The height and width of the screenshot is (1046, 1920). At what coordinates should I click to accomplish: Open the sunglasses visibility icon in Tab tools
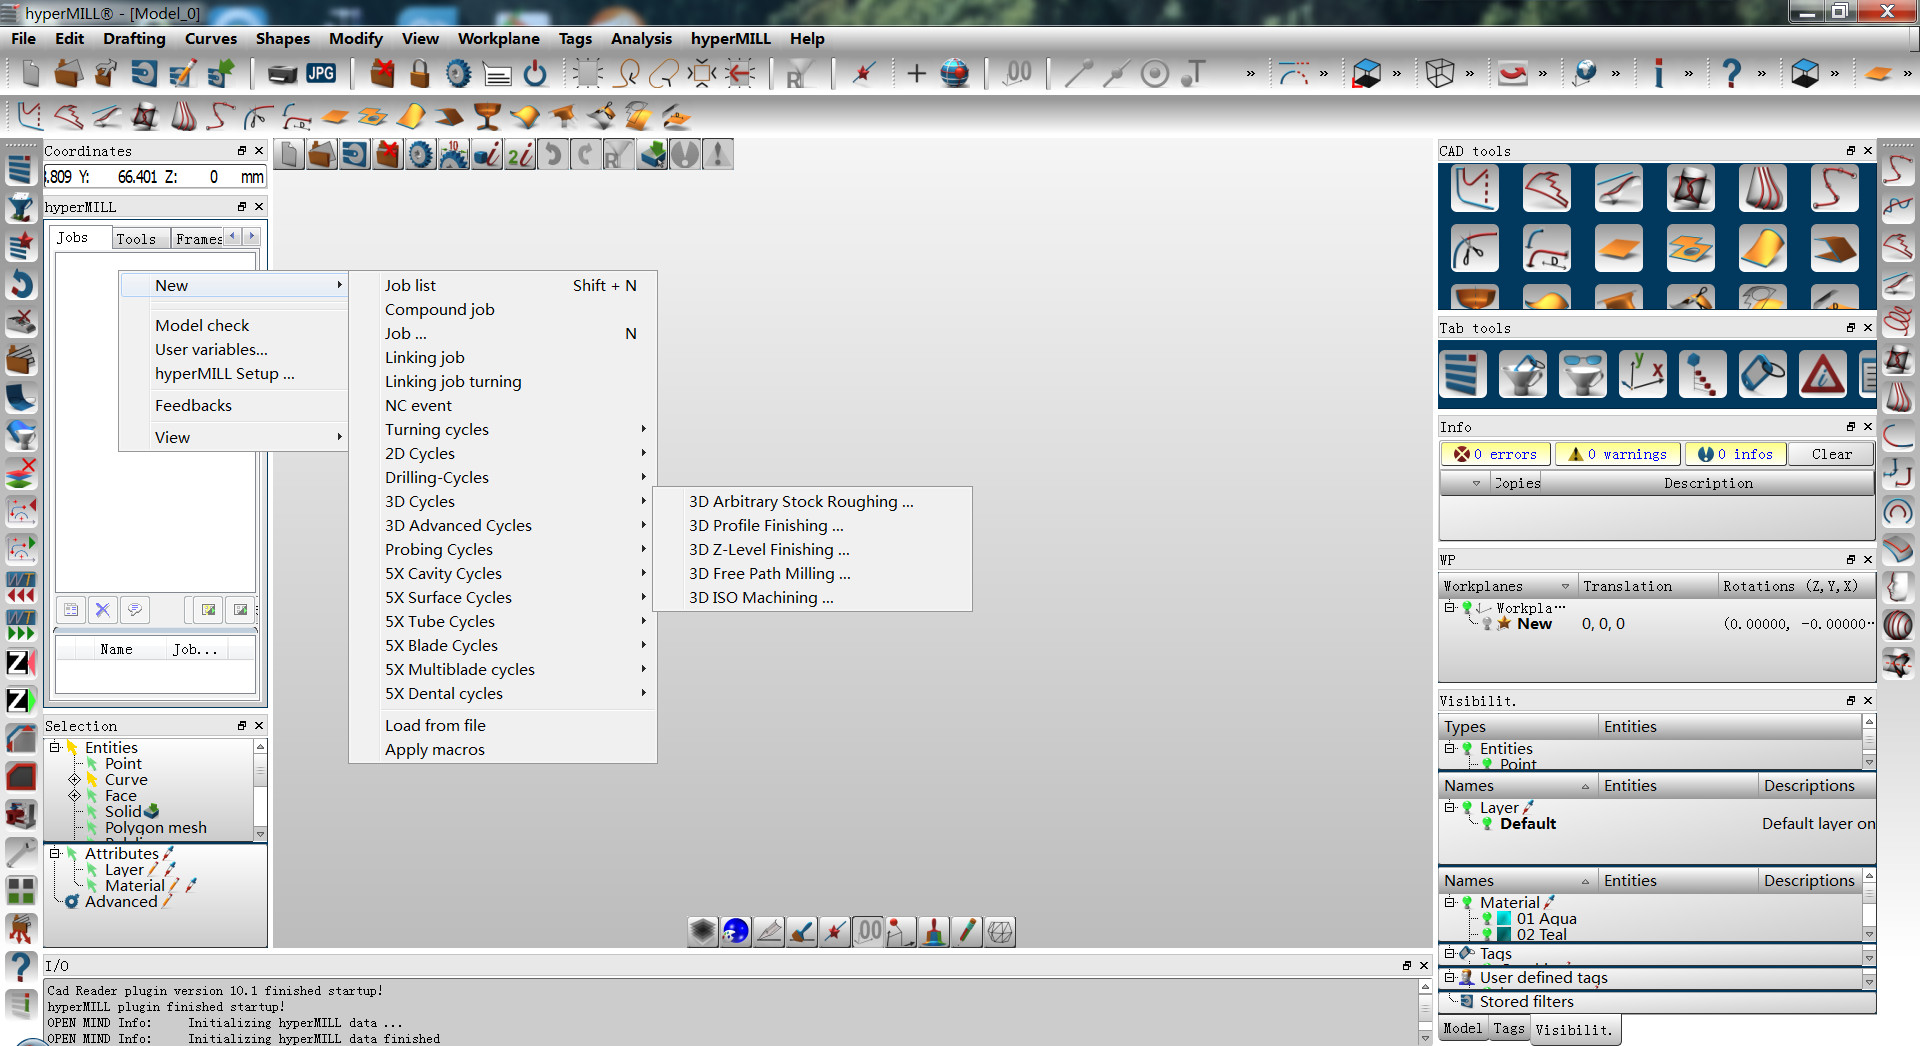click(x=1583, y=375)
